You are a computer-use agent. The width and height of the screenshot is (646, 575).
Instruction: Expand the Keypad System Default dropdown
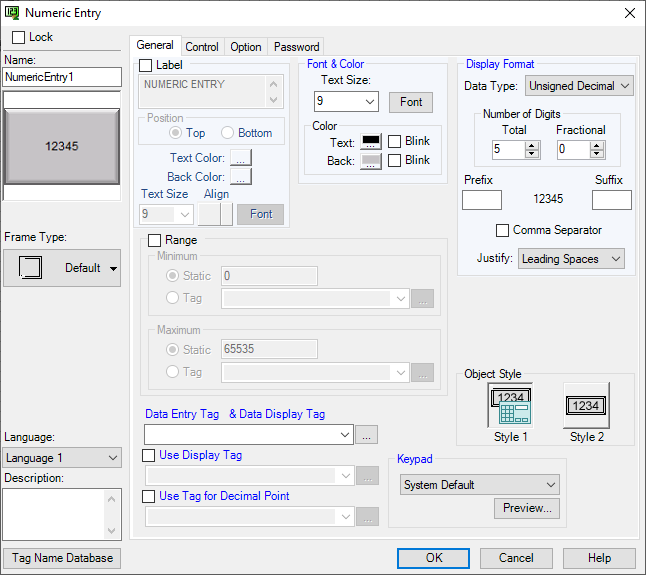click(x=478, y=485)
